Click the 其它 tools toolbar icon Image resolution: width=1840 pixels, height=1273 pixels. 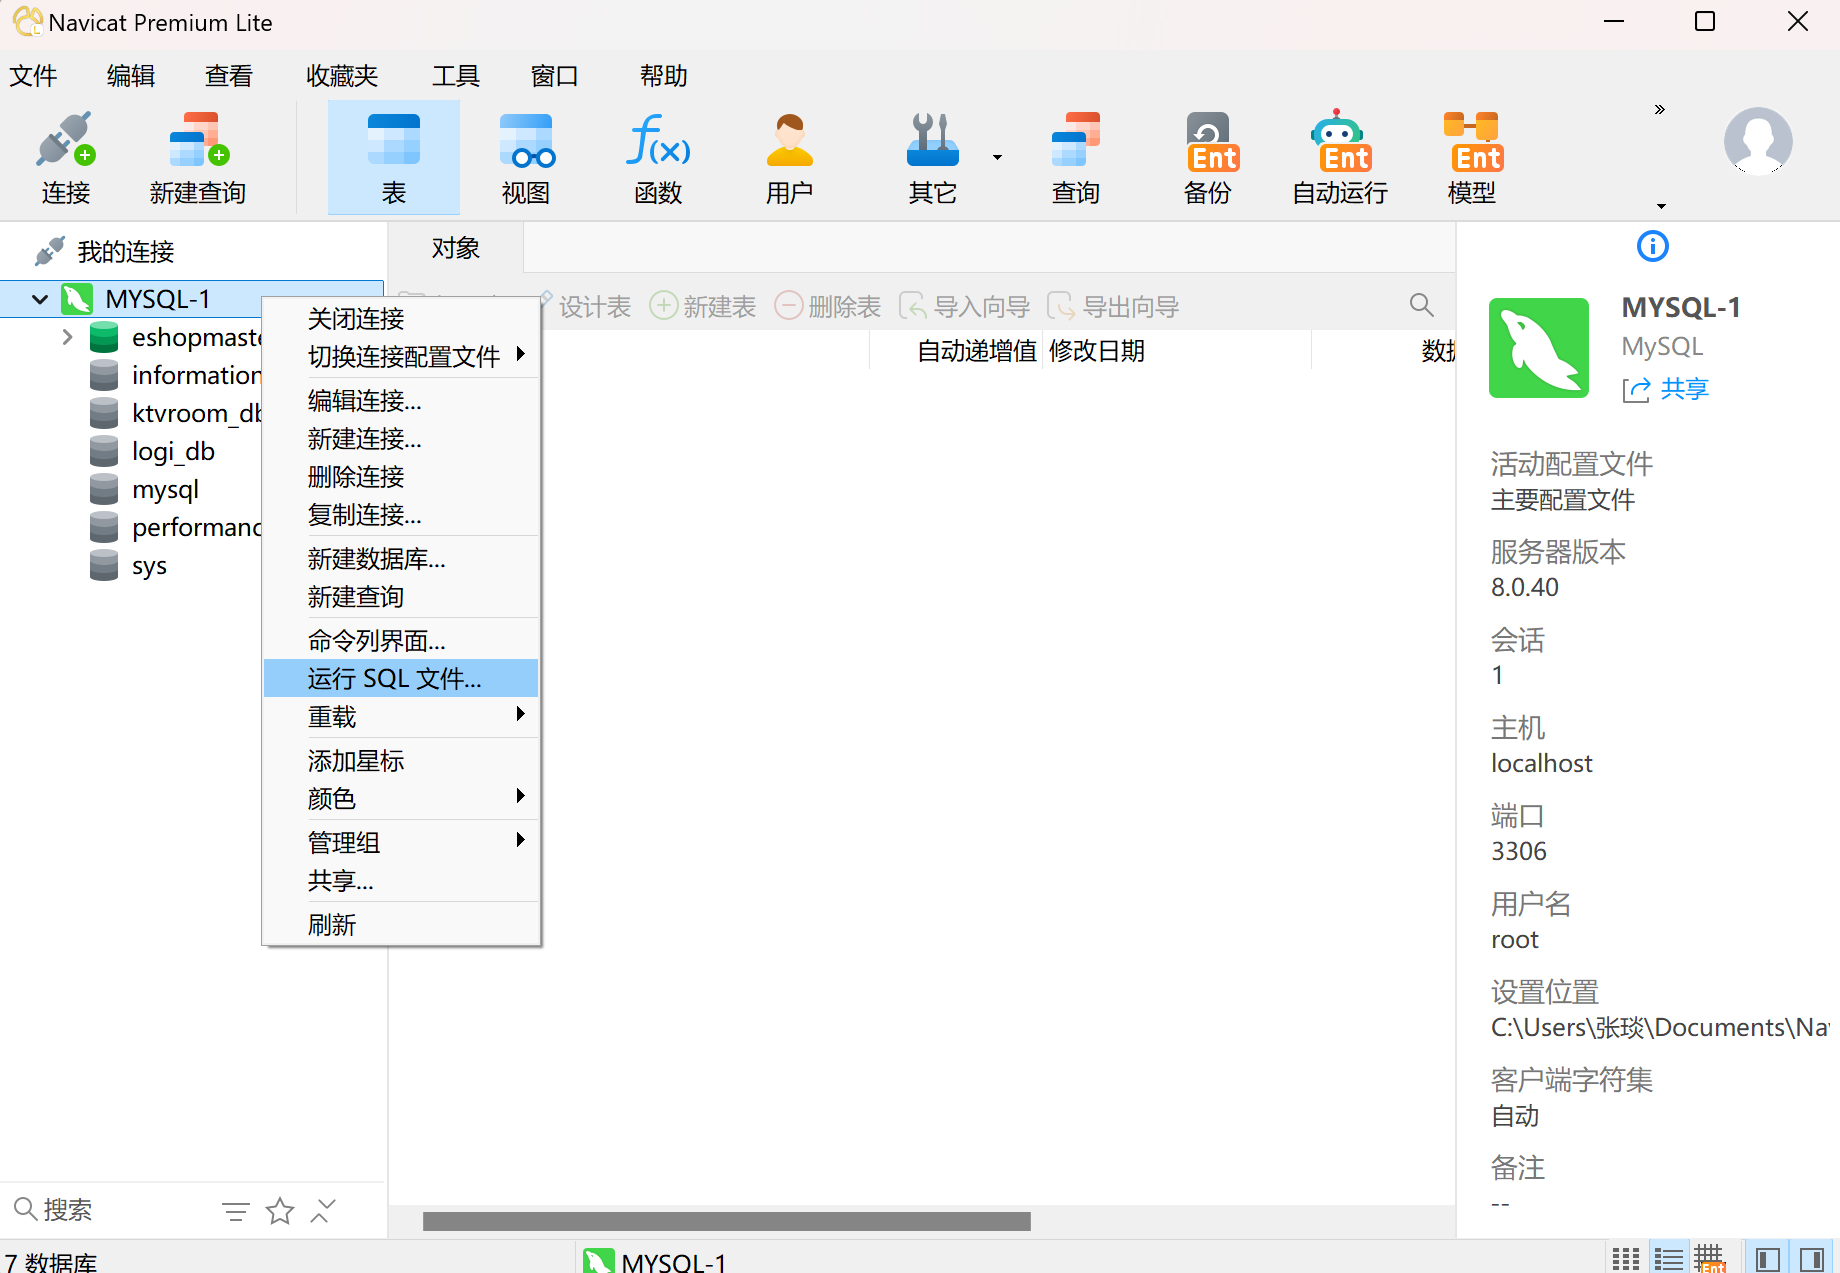[x=932, y=158]
